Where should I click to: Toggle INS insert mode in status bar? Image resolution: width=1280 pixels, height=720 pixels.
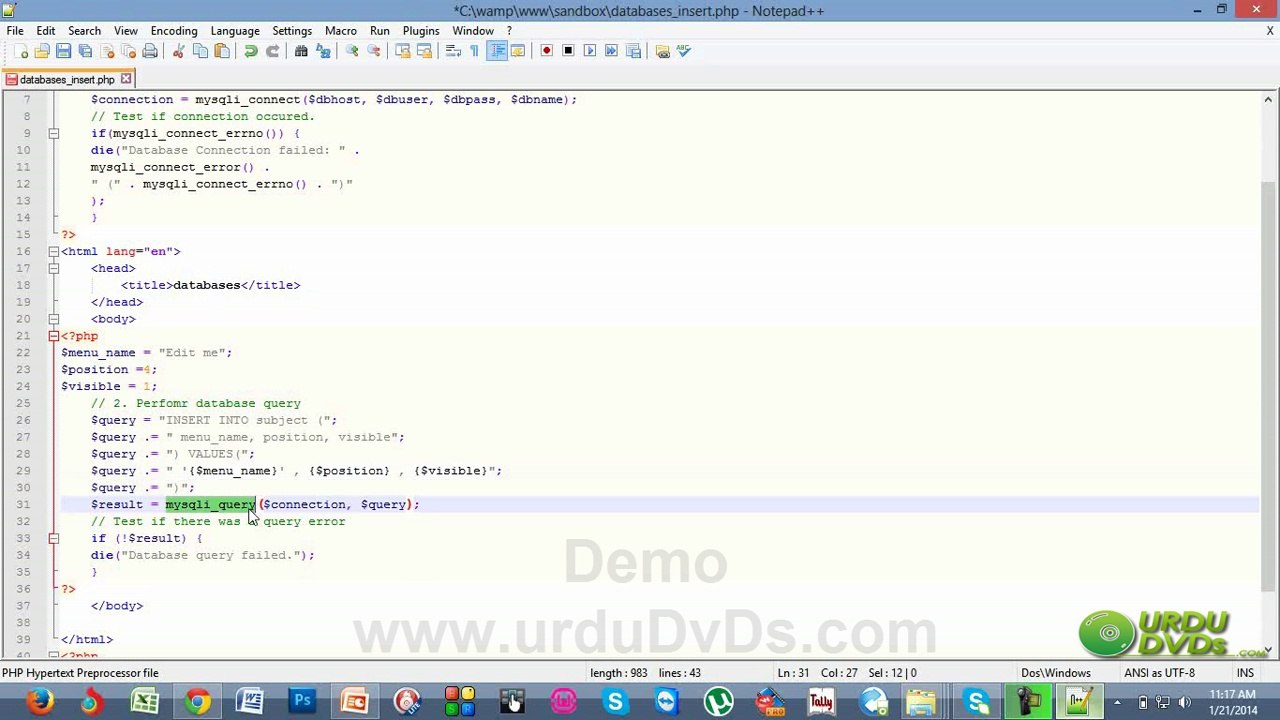pos(1245,673)
